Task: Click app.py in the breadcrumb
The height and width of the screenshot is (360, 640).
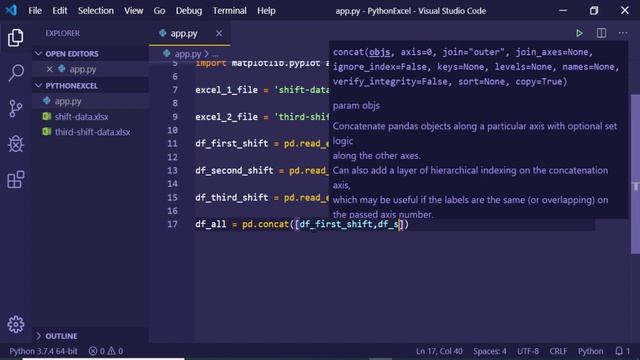Action: pos(187,53)
